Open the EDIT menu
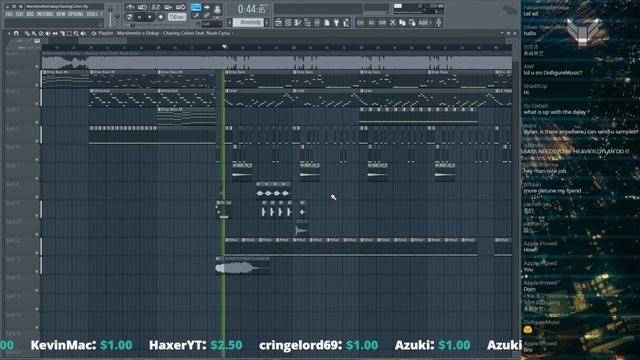Viewport: 640px width, 360px height. click(x=19, y=14)
